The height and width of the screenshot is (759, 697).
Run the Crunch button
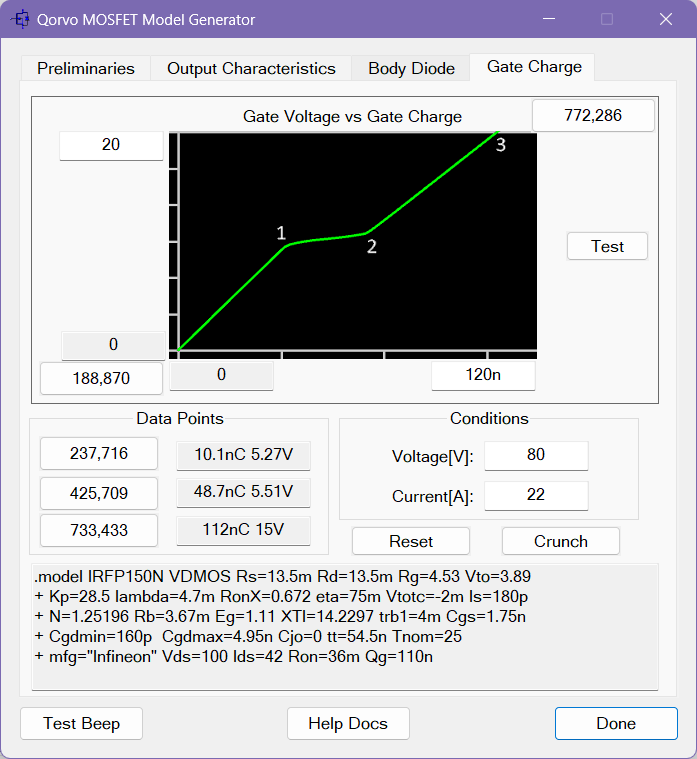[x=560, y=541]
